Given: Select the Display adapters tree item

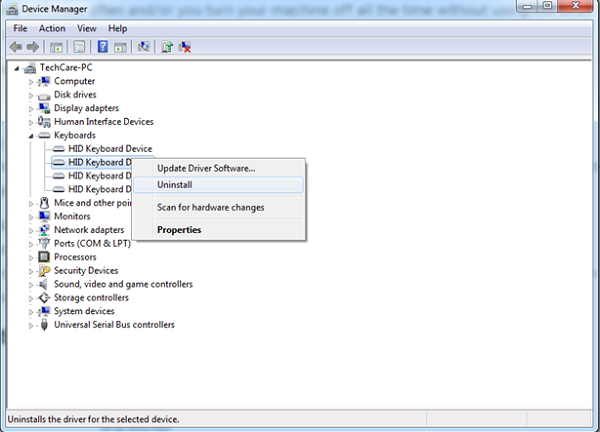Looking at the screenshot, I should [x=86, y=108].
